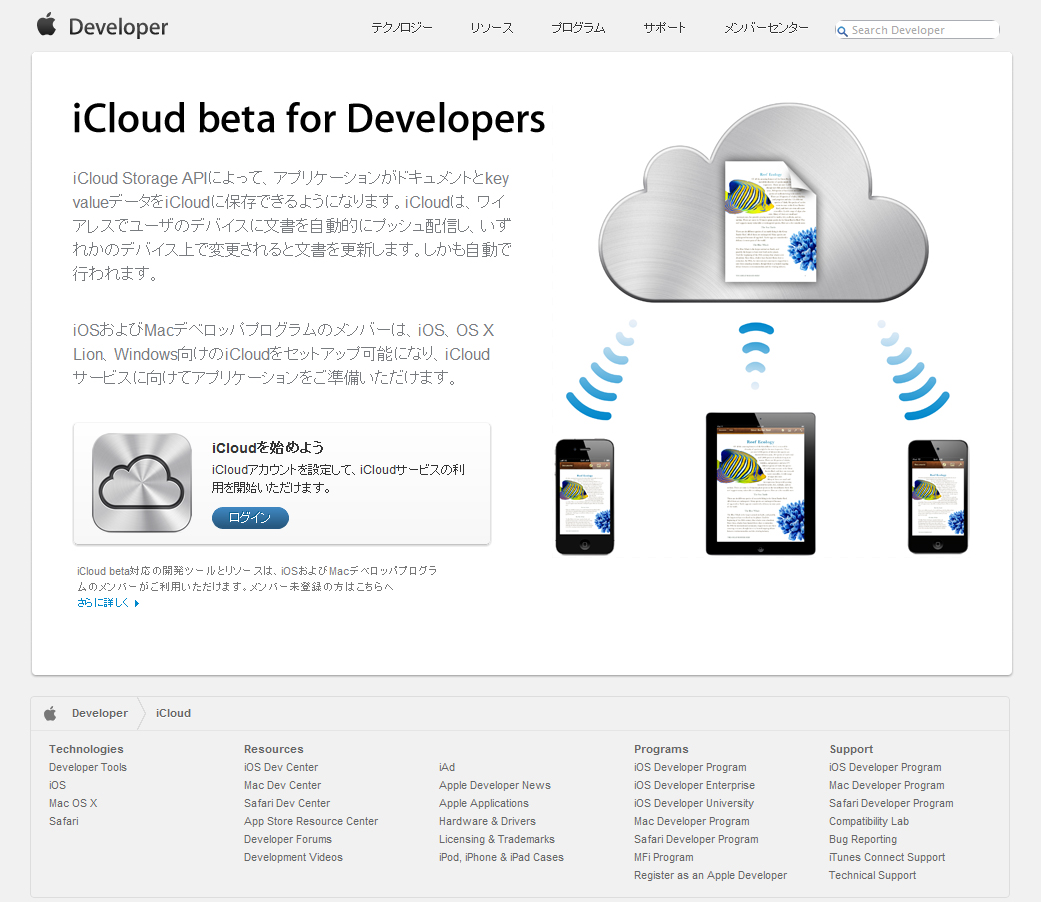Open Licensing & Trademarks link
This screenshot has height=902, width=1041.
(497, 839)
